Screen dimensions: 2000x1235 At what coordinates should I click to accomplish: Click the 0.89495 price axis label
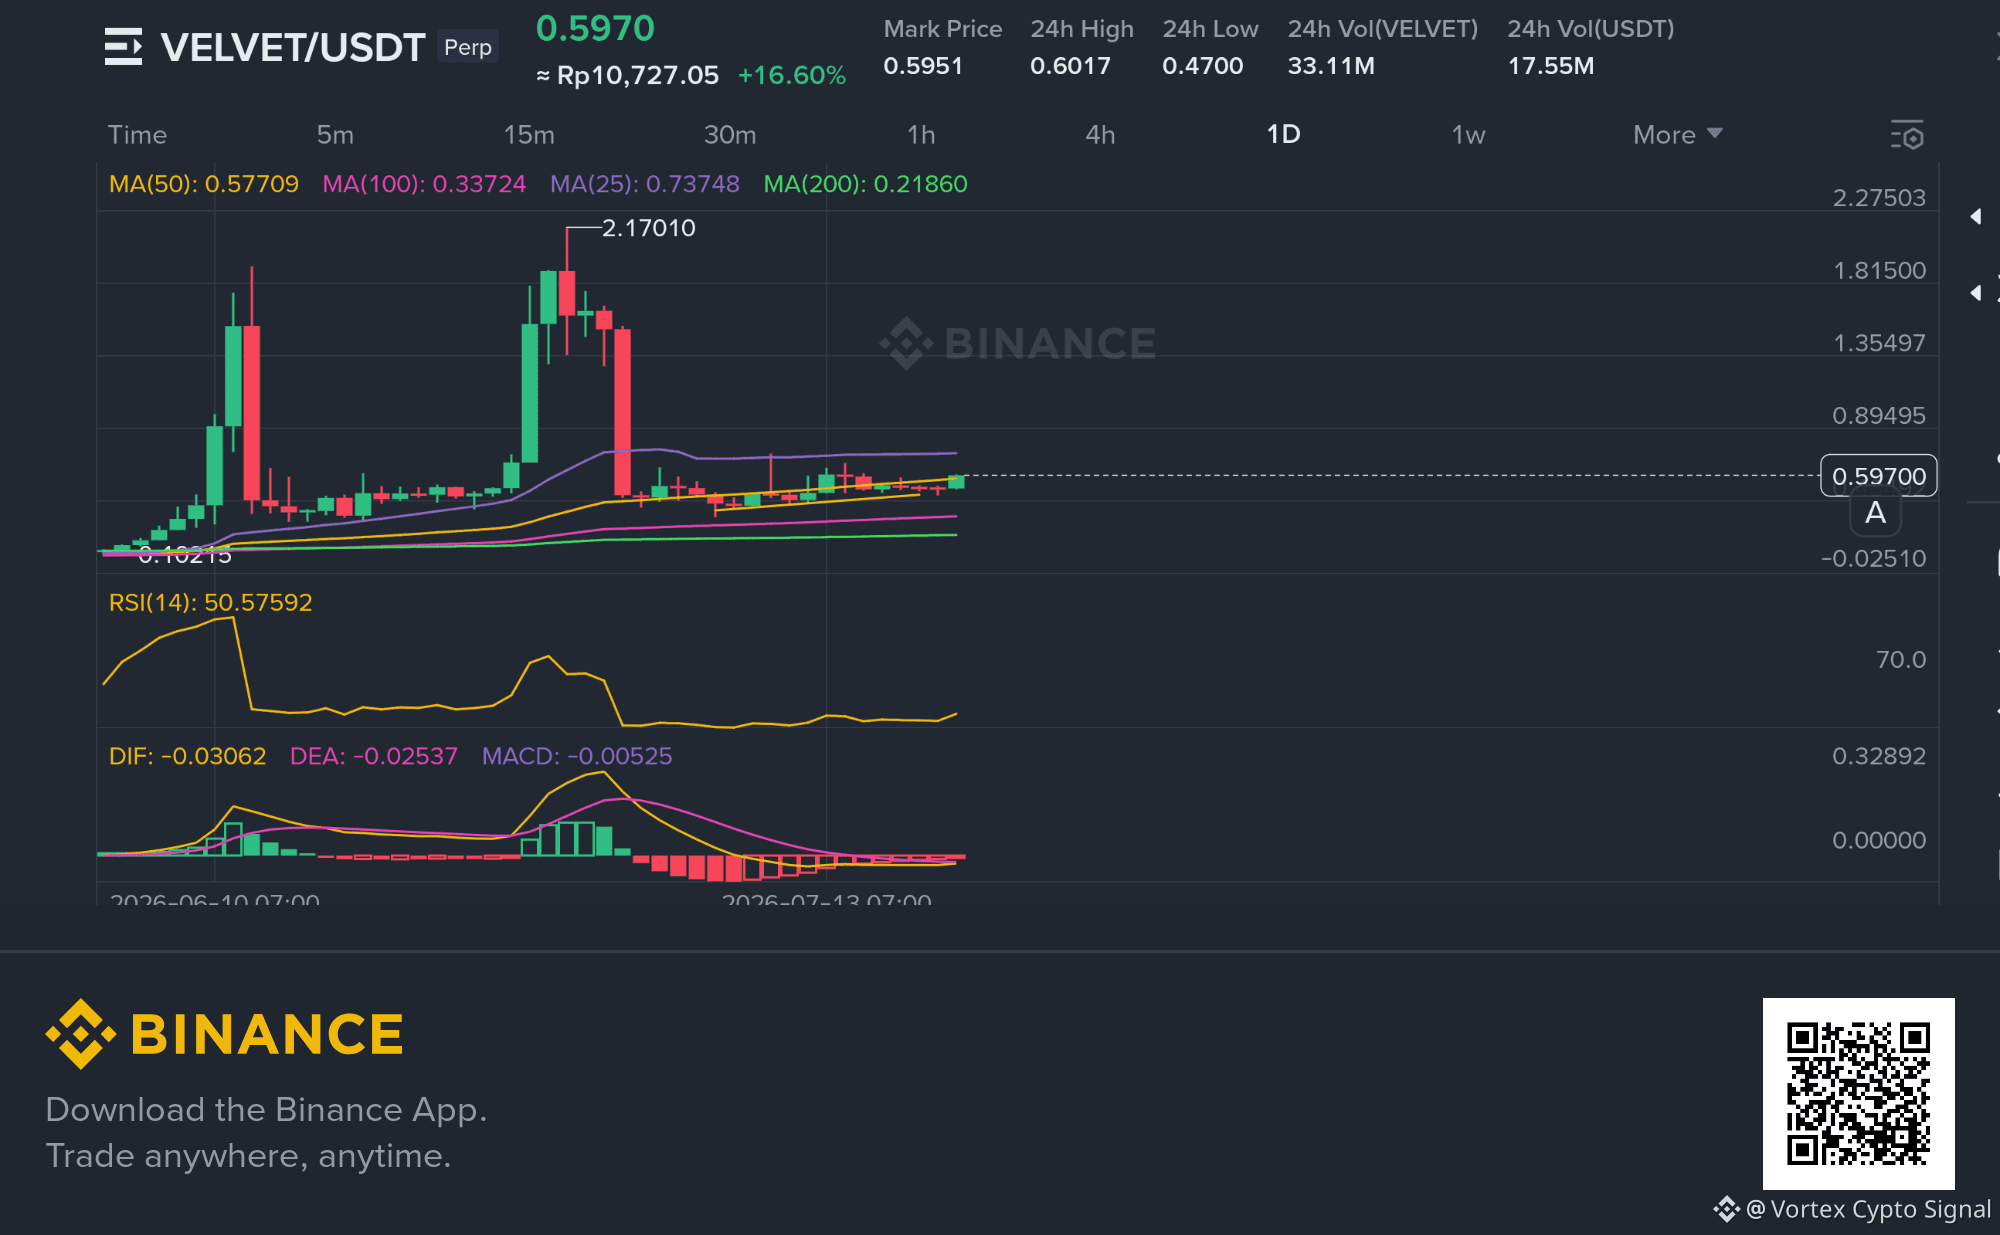(x=1879, y=415)
